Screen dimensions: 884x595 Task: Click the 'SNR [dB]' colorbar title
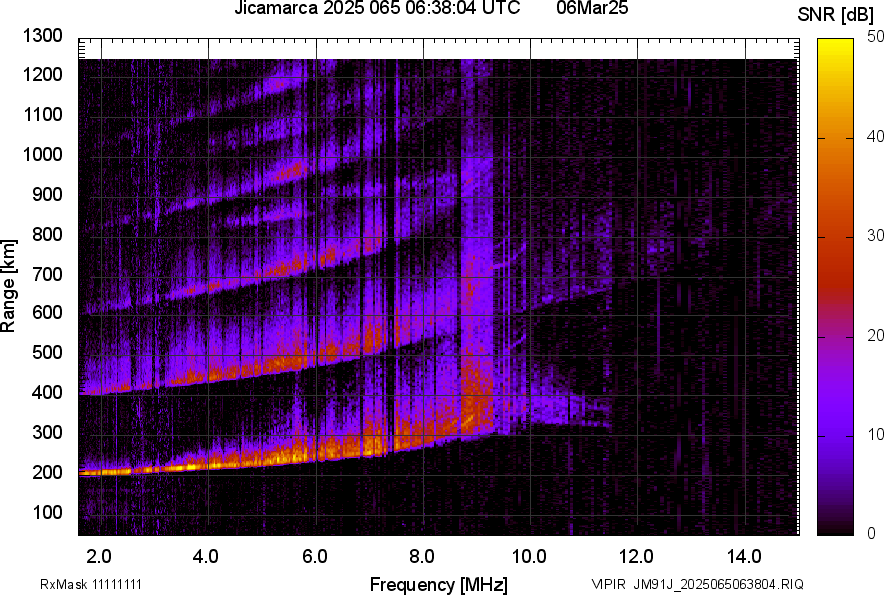coord(836,15)
